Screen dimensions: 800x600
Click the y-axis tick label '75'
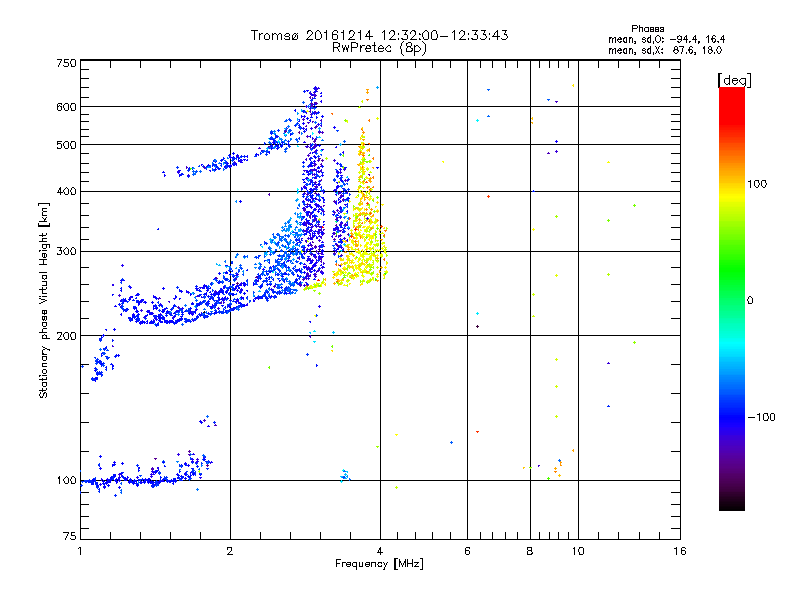pyautogui.click(x=70, y=536)
